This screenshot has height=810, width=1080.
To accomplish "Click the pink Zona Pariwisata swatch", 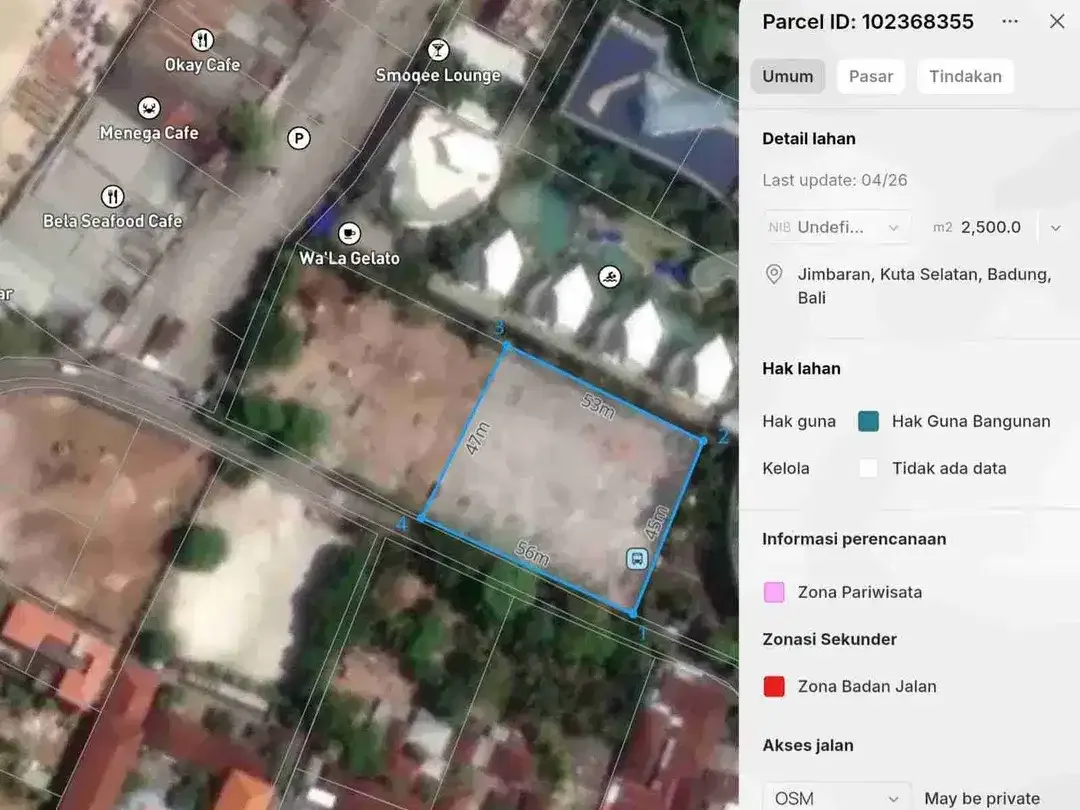I will pos(774,592).
